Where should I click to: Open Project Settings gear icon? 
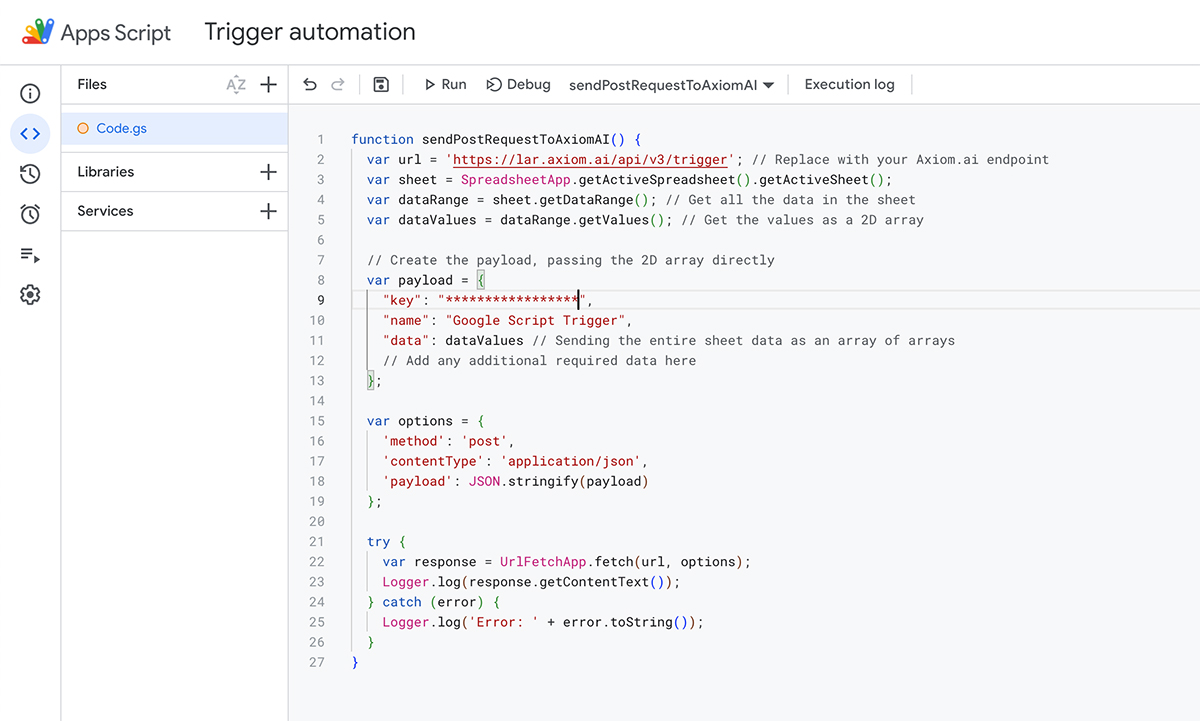30,295
